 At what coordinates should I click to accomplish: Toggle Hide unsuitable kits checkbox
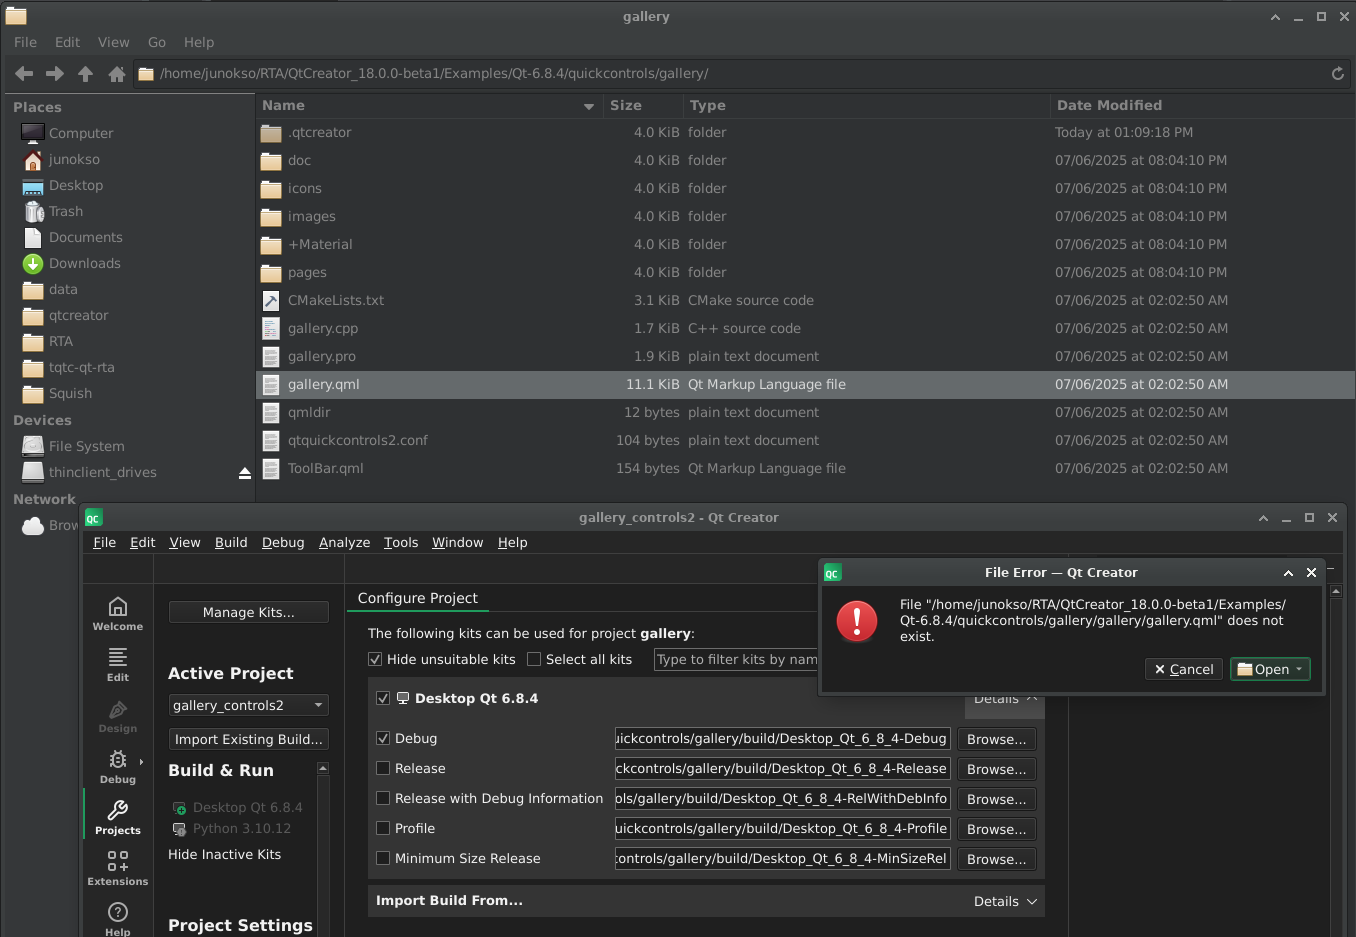375,659
